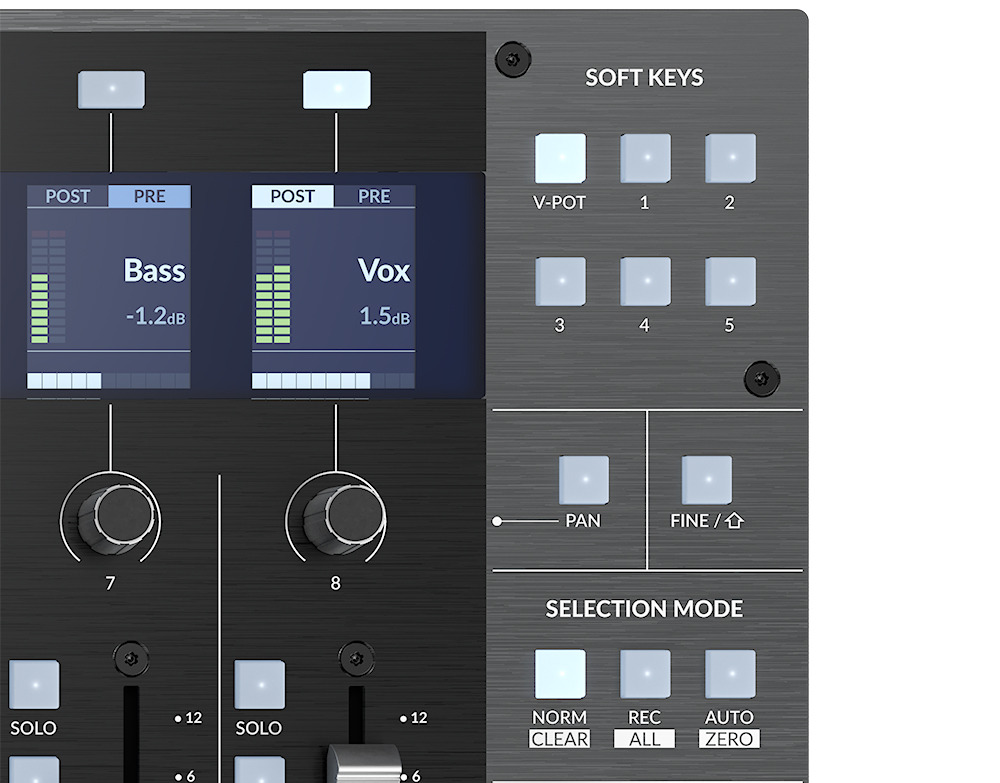The image size is (1000, 783).
Task: Click the screw beside SOFT KEYS label
Action: [513, 60]
